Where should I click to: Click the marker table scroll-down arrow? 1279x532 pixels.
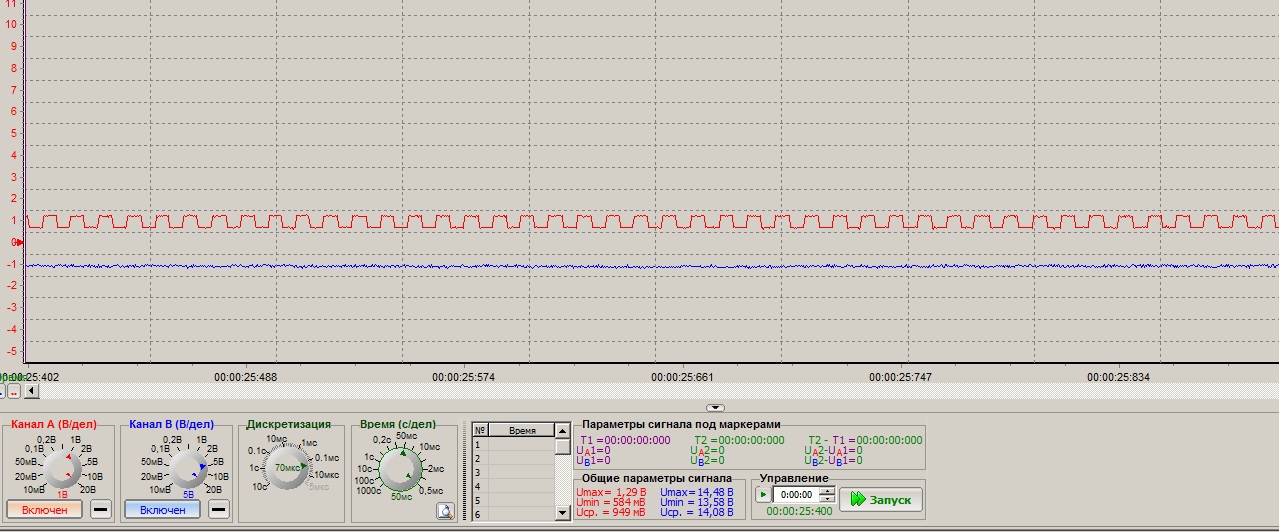pyautogui.click(x=562, y=513)
